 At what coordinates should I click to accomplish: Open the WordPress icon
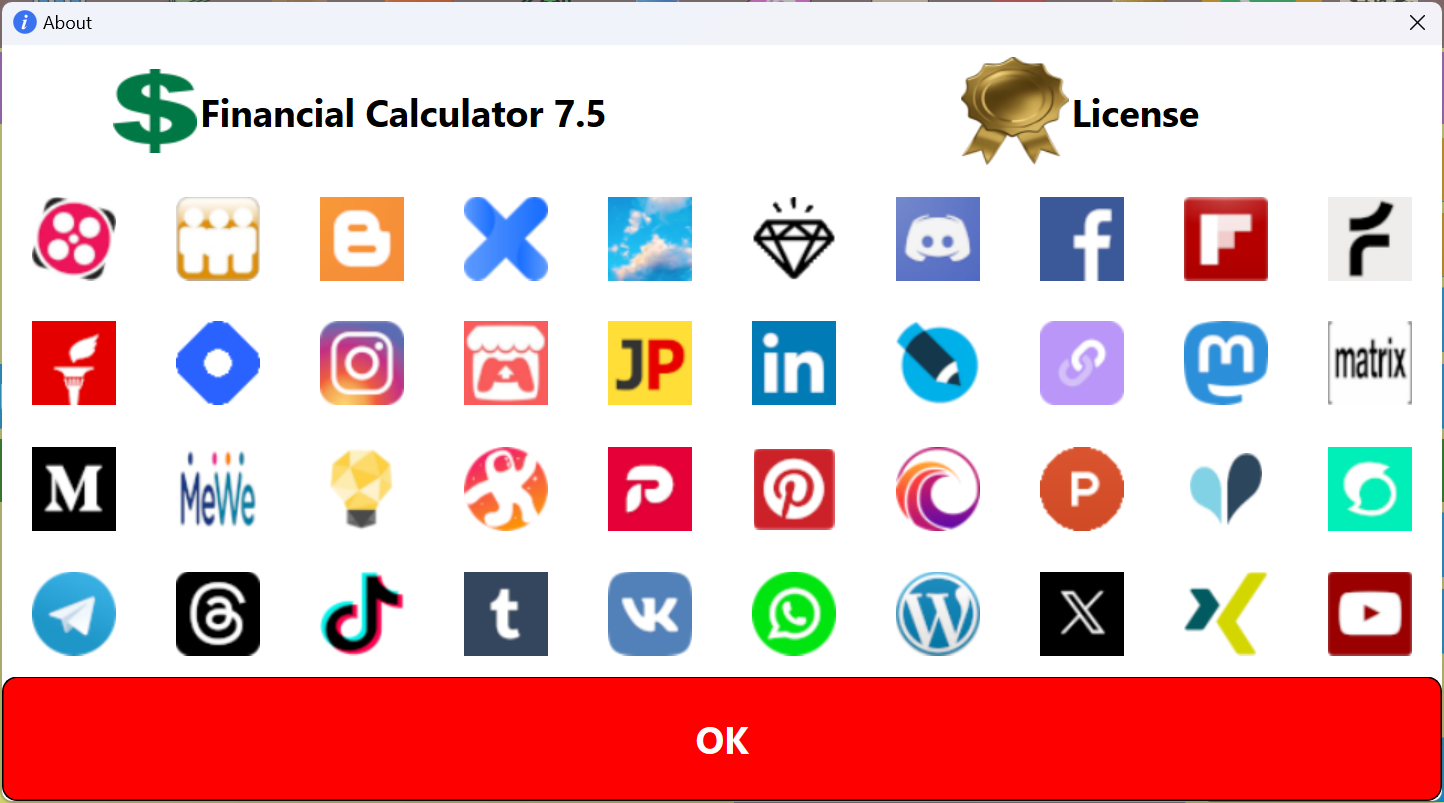click(938, 614)
